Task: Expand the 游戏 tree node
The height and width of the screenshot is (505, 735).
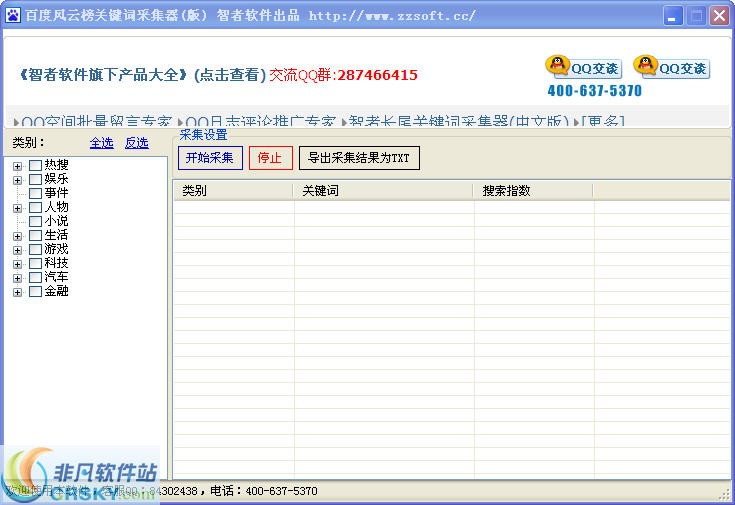Action: pyautogui.click(x=17, y=250)
